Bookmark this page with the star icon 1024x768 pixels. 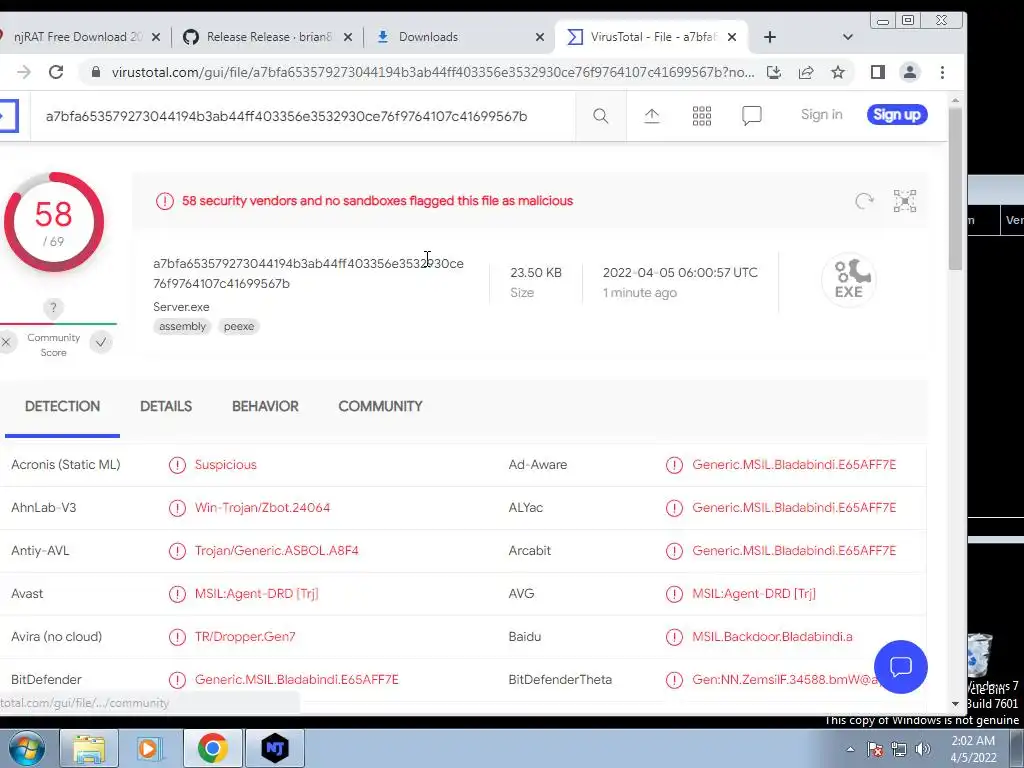[x=838, y=72]
